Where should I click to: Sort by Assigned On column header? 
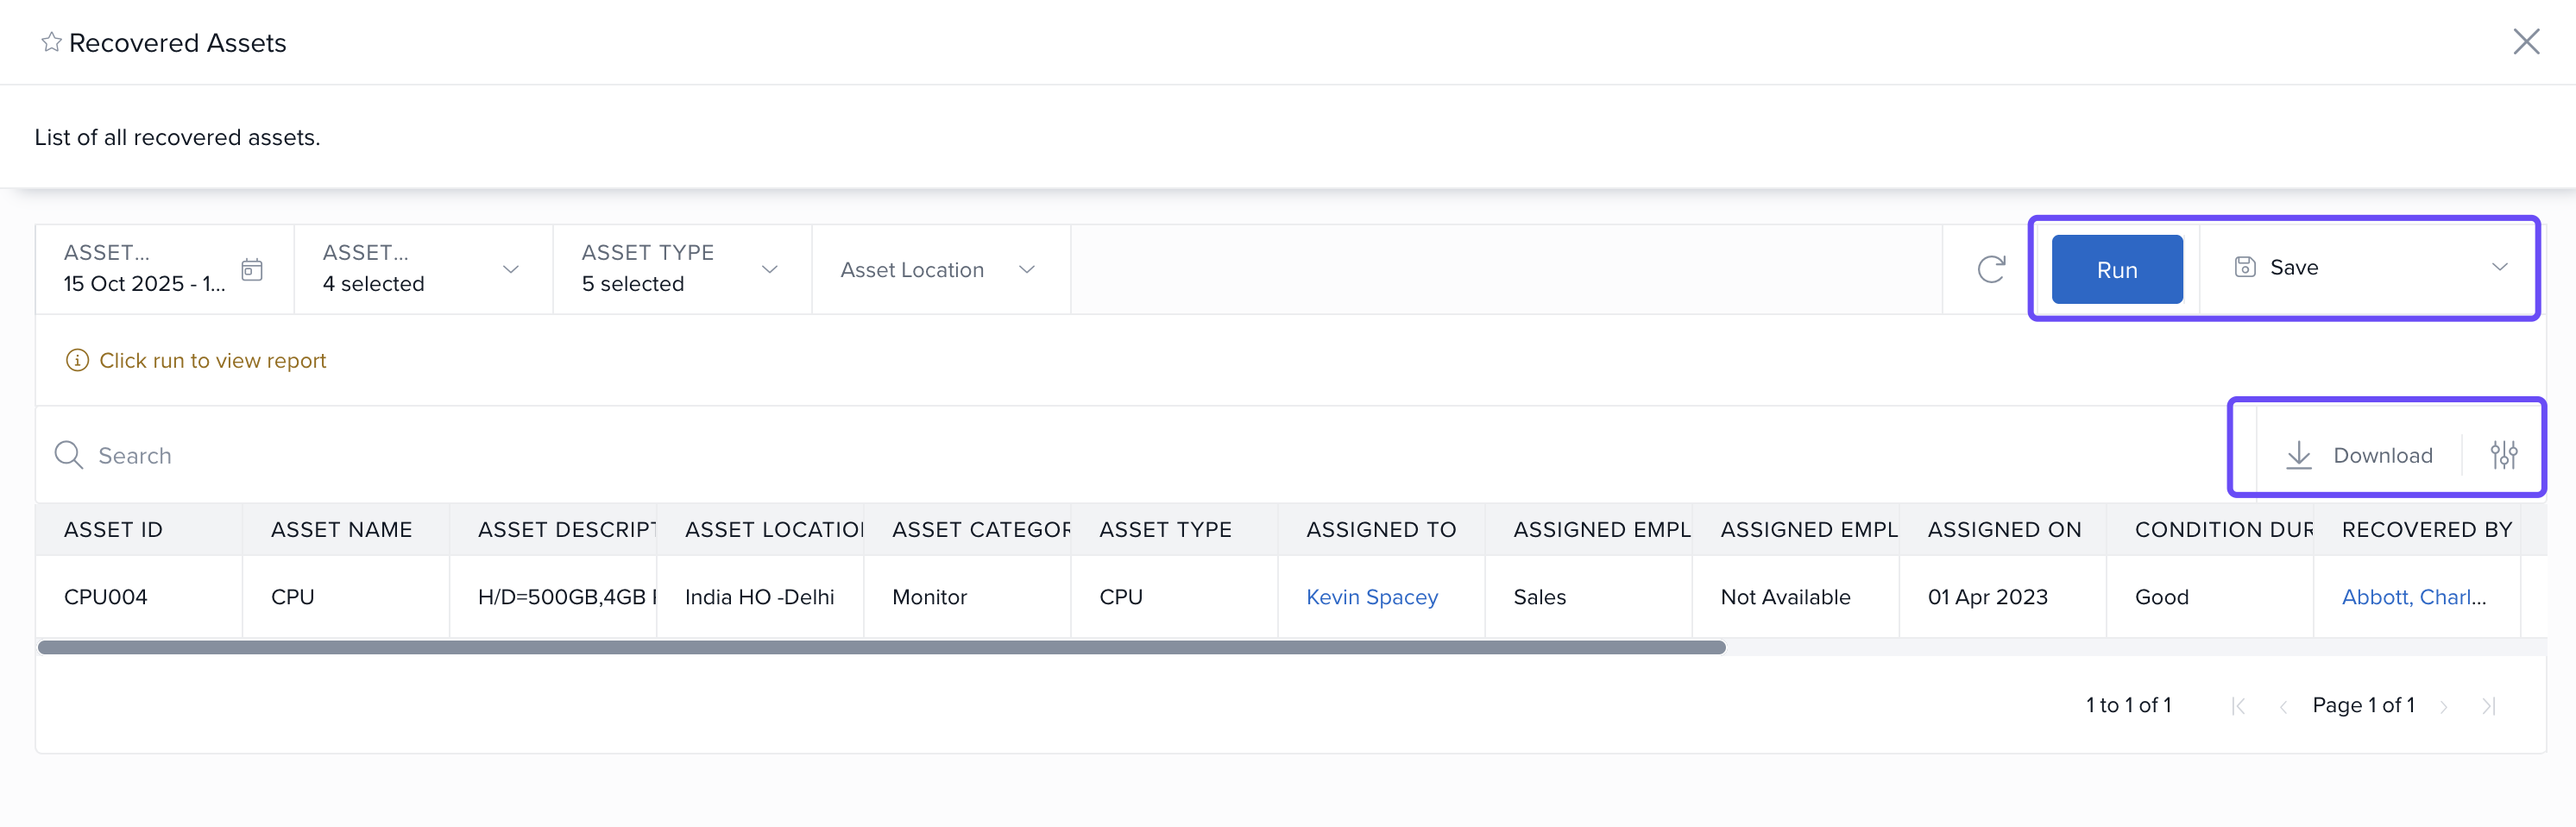[x=2004, y=529]
